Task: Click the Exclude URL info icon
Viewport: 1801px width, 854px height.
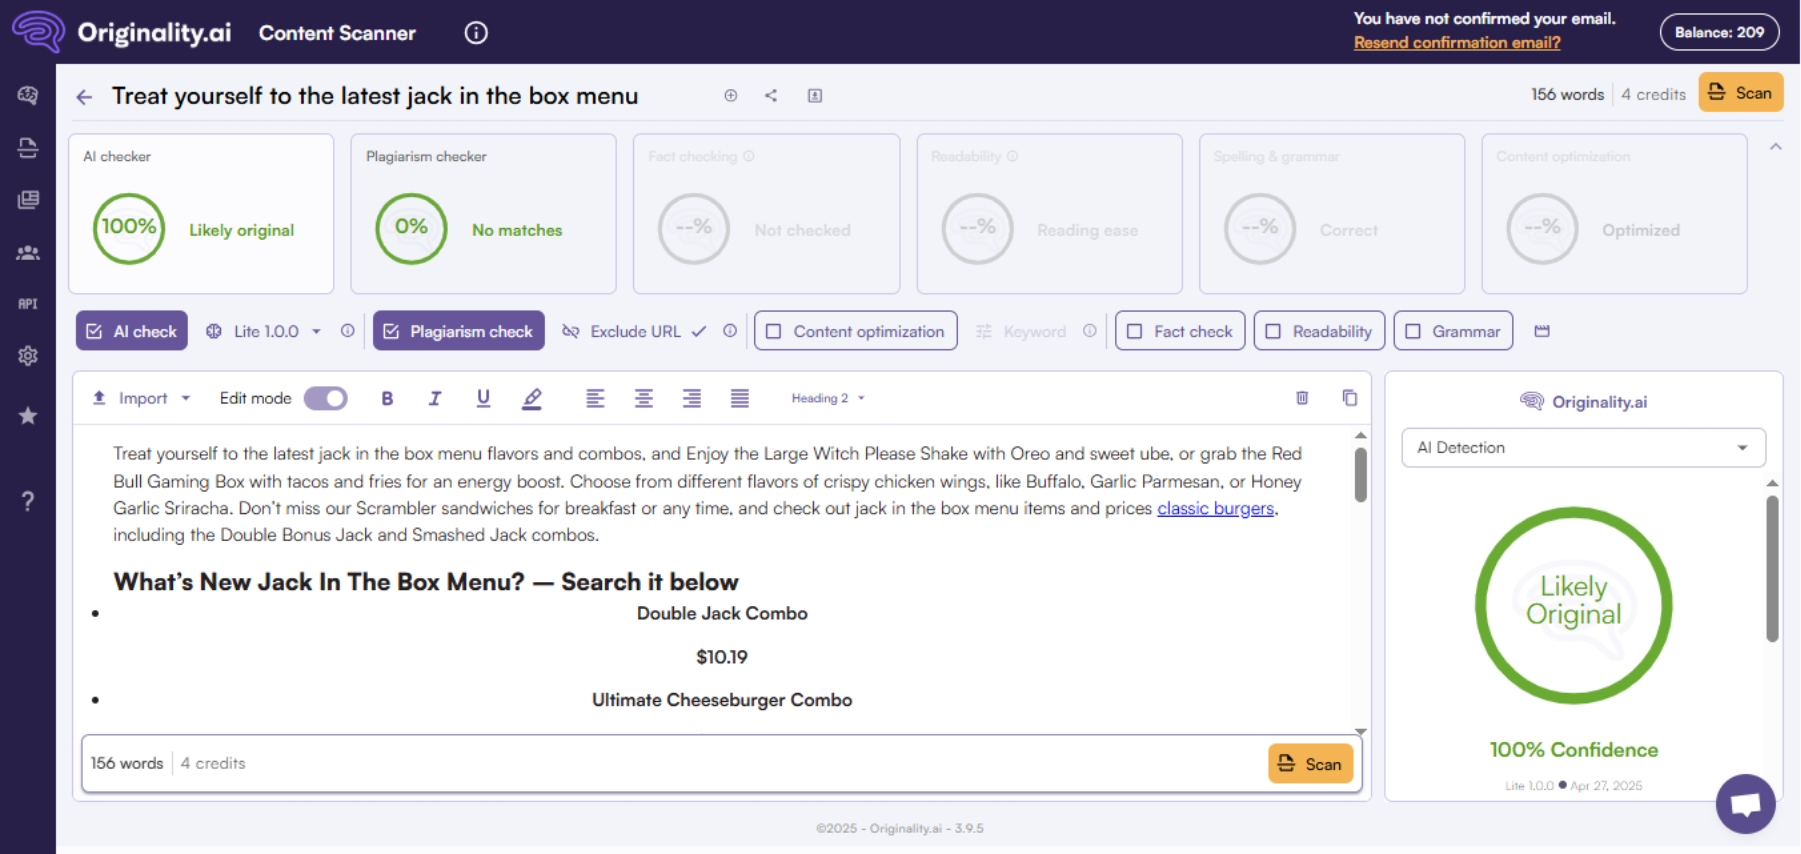Action: [730, 331]
